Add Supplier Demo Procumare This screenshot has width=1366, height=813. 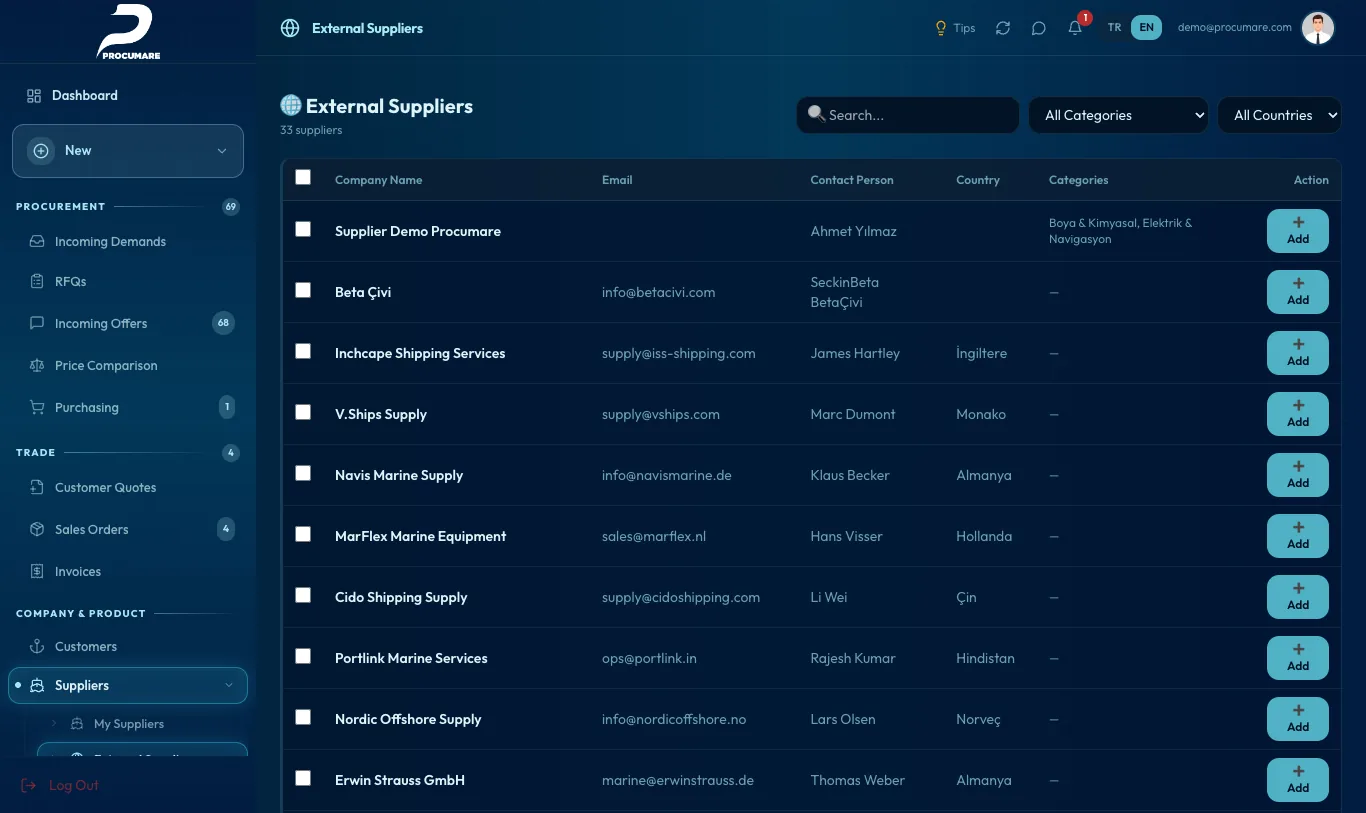(1297, 231)
